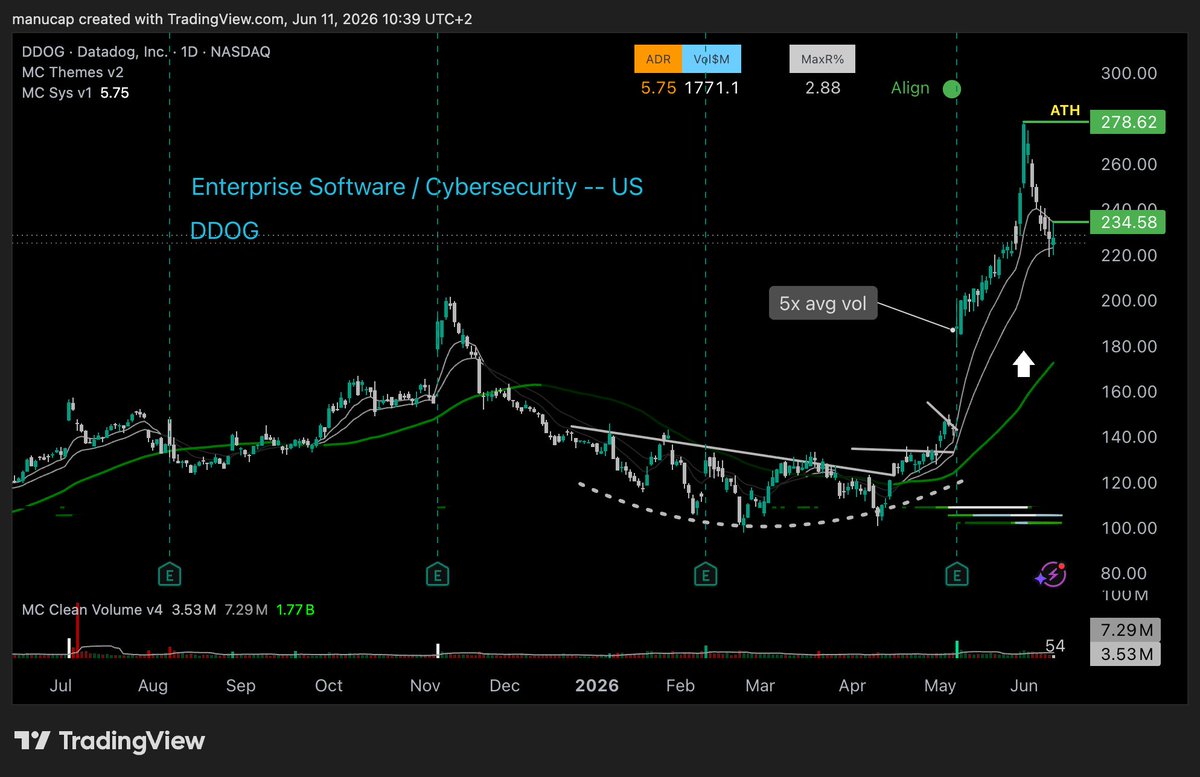1200x777 pixels.
Task: Click the 160.00 price axis label
Action: pos(1131,392)
